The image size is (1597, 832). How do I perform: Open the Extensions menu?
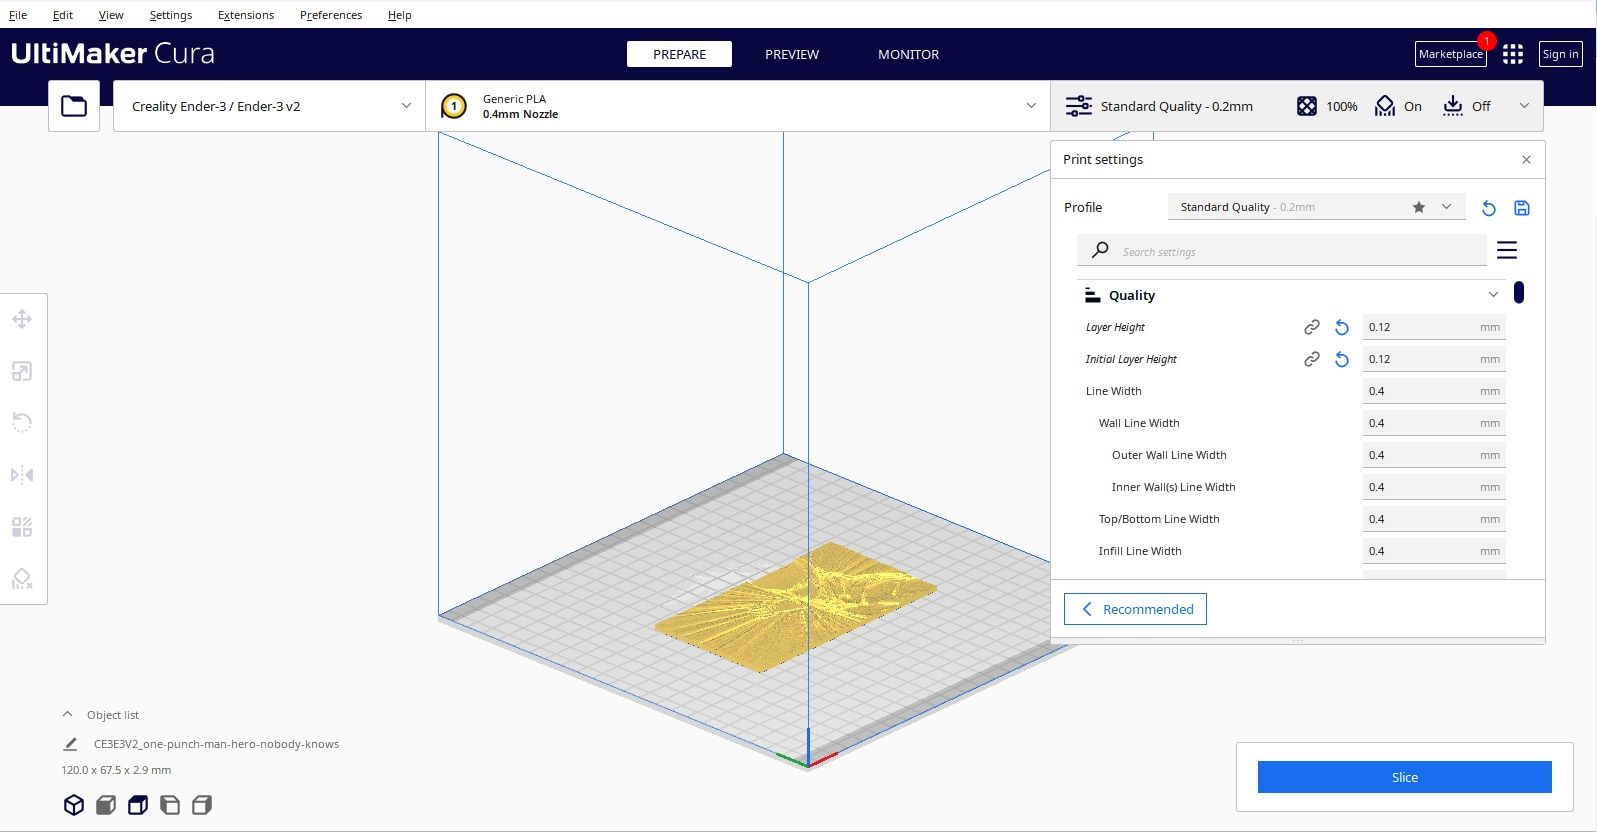click(246, 15)
